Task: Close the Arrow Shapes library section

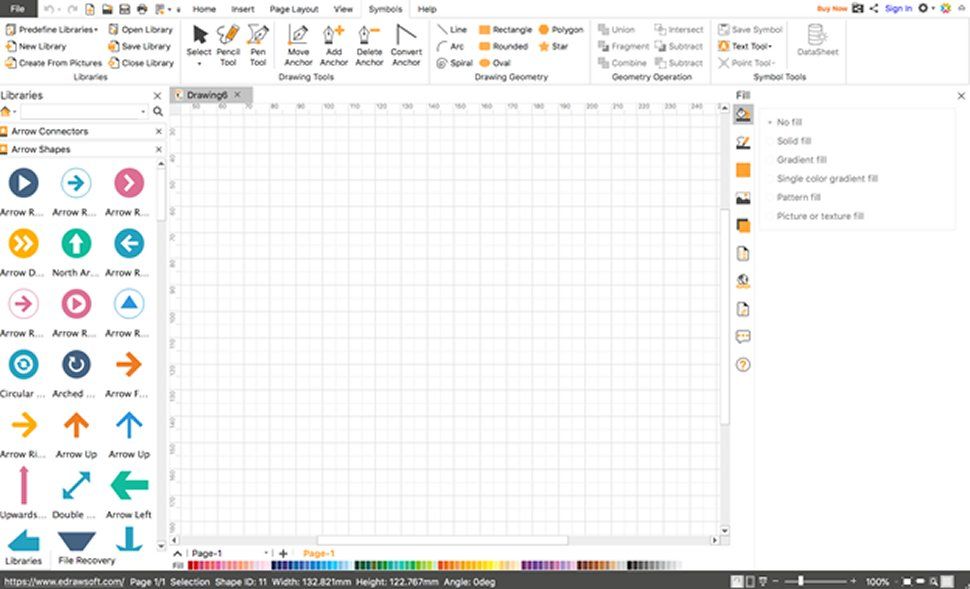Action: [157, 148]
